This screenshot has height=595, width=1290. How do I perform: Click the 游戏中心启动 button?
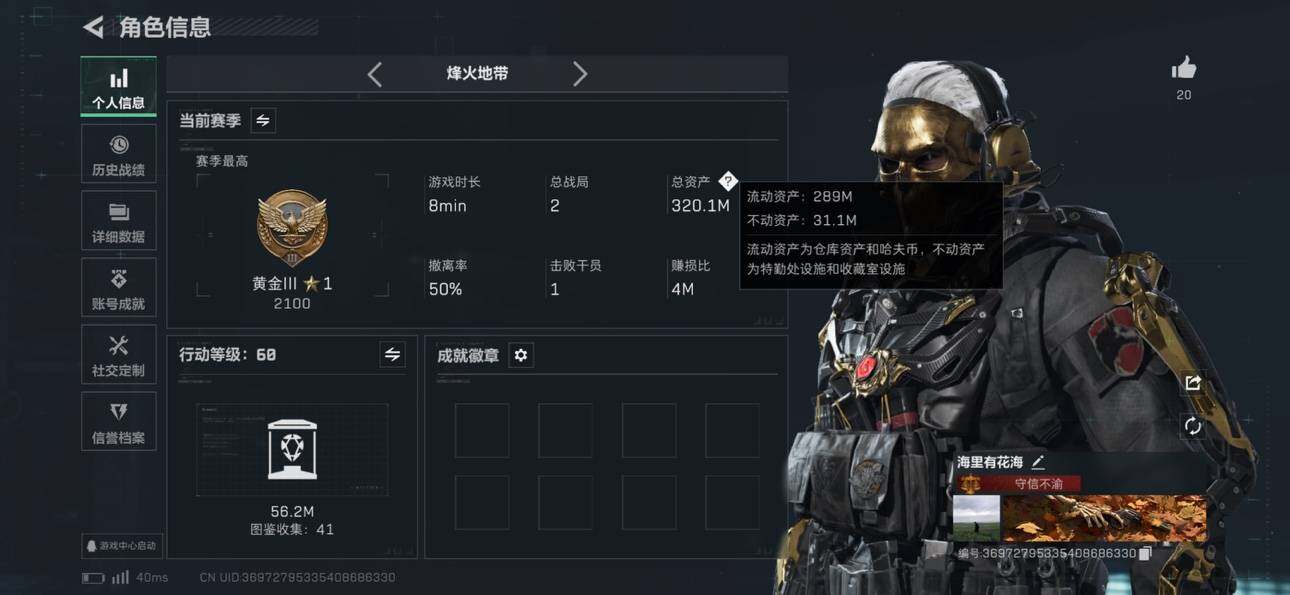pos(122,546)
